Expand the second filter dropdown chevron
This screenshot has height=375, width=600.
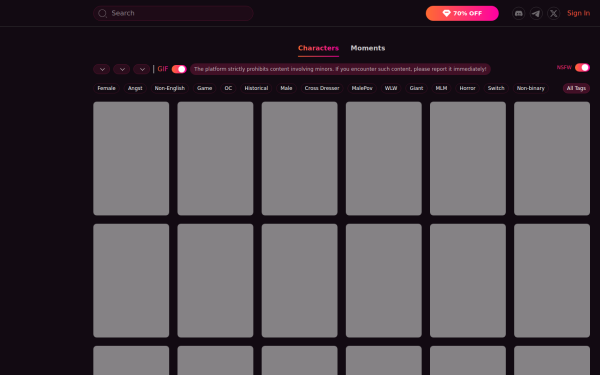point(122,69)
